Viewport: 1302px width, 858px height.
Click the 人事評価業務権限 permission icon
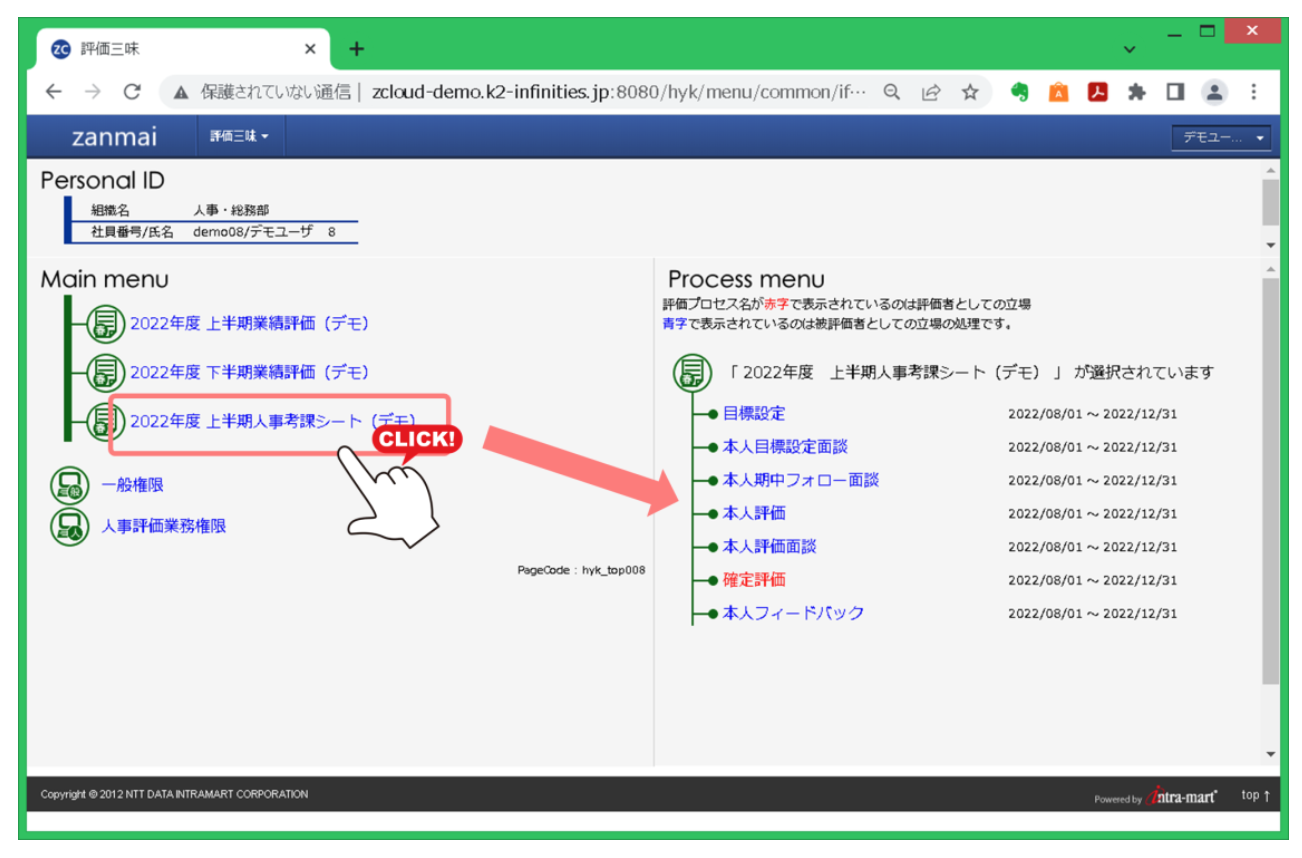pos(70,526)
